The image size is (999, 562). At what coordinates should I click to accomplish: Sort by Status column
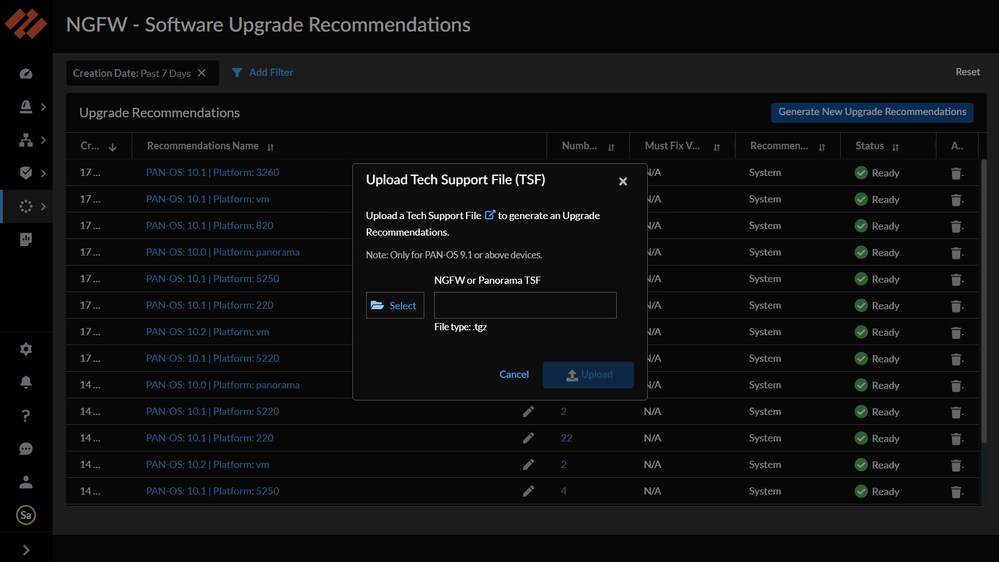[896, 147]
